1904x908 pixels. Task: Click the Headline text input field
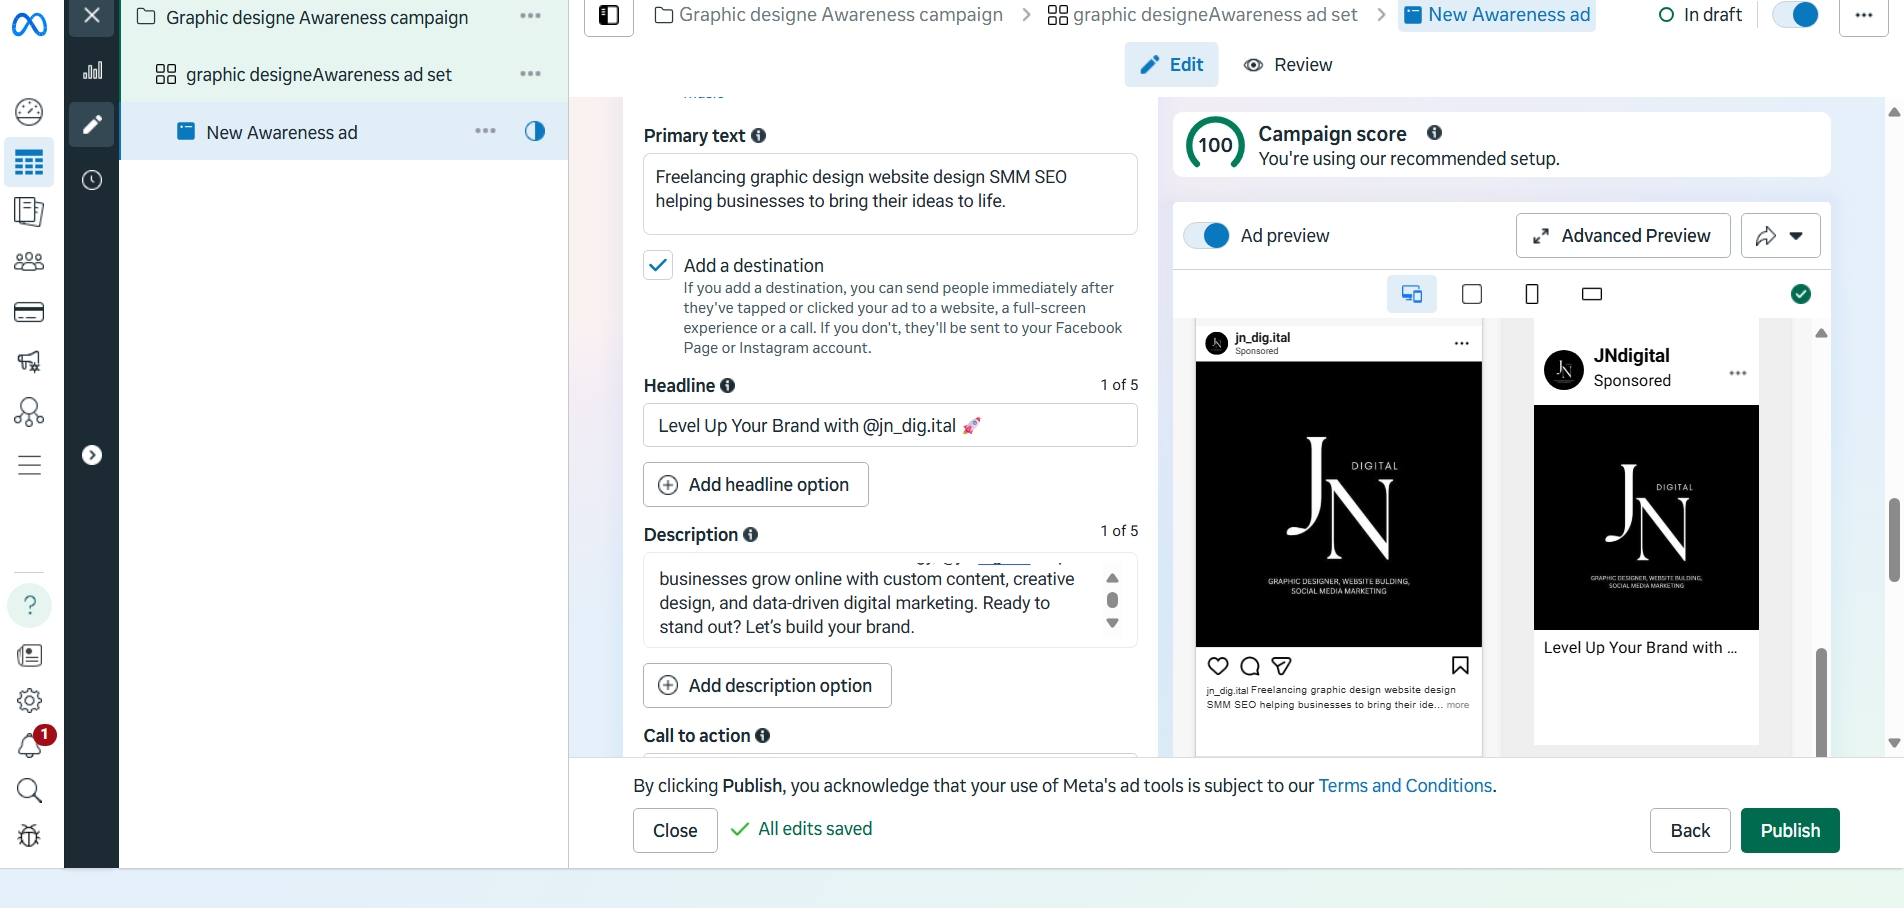(889, 426)
